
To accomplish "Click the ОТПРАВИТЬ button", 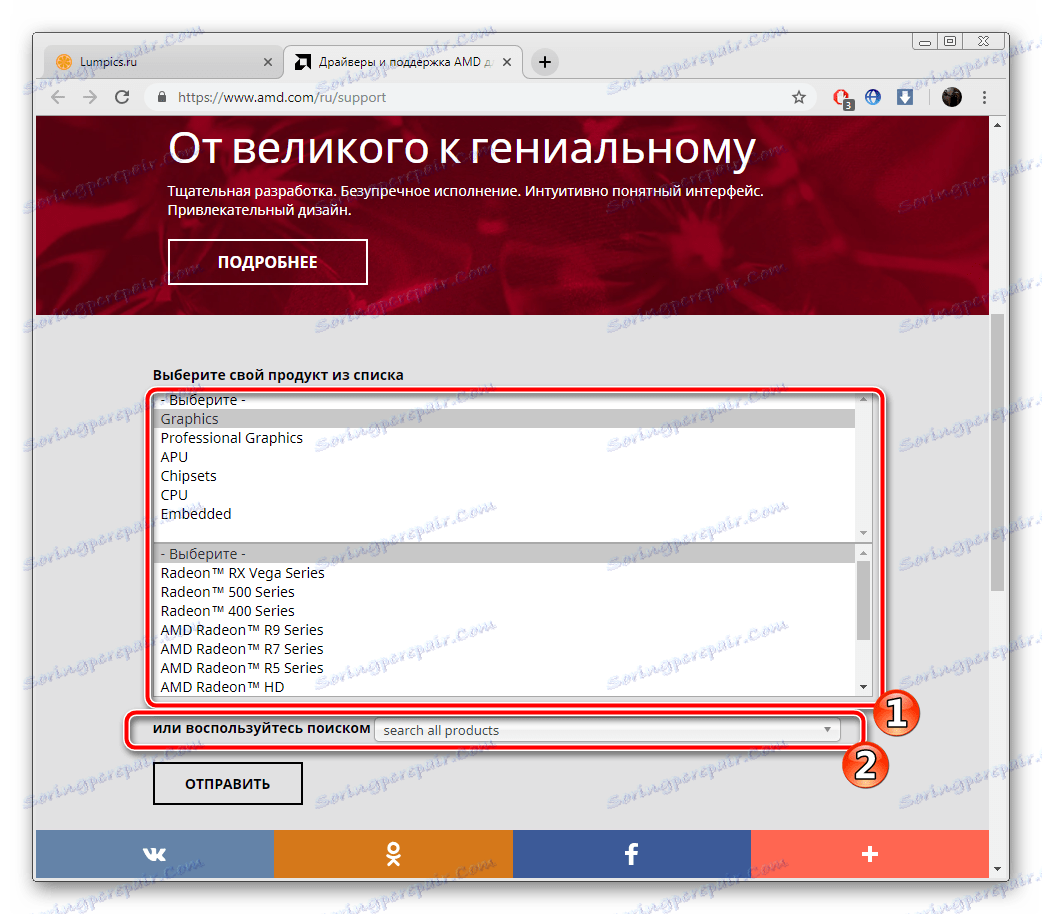I will pyautogui.click(x=227, y=783).
